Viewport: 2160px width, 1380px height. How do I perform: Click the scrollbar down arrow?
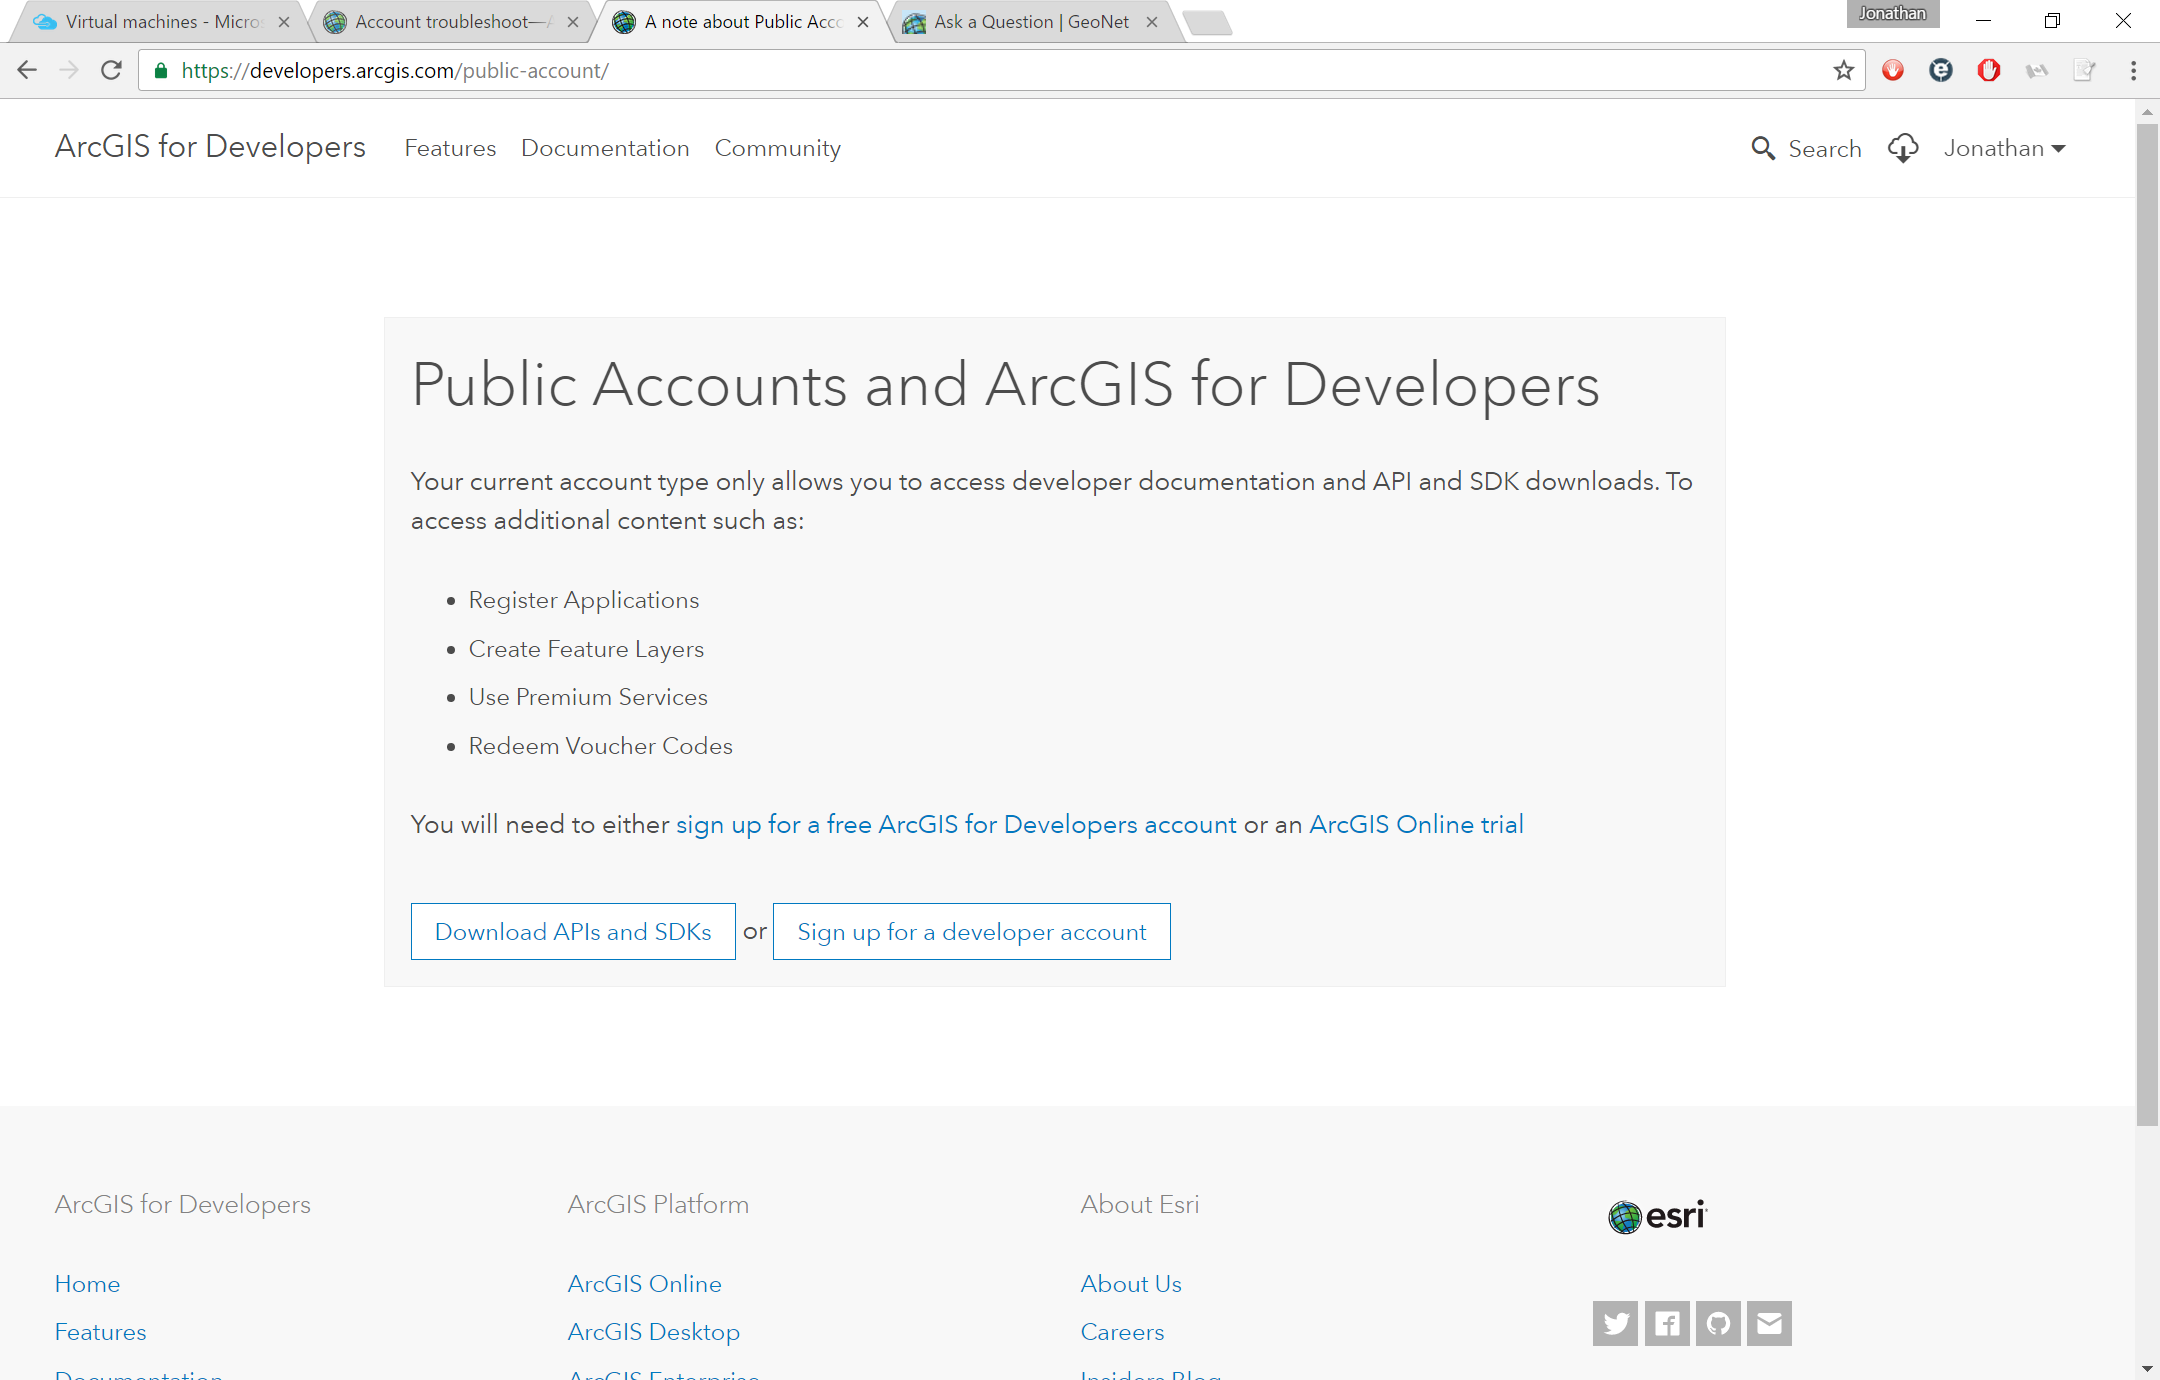(x=2147, y=1368)
